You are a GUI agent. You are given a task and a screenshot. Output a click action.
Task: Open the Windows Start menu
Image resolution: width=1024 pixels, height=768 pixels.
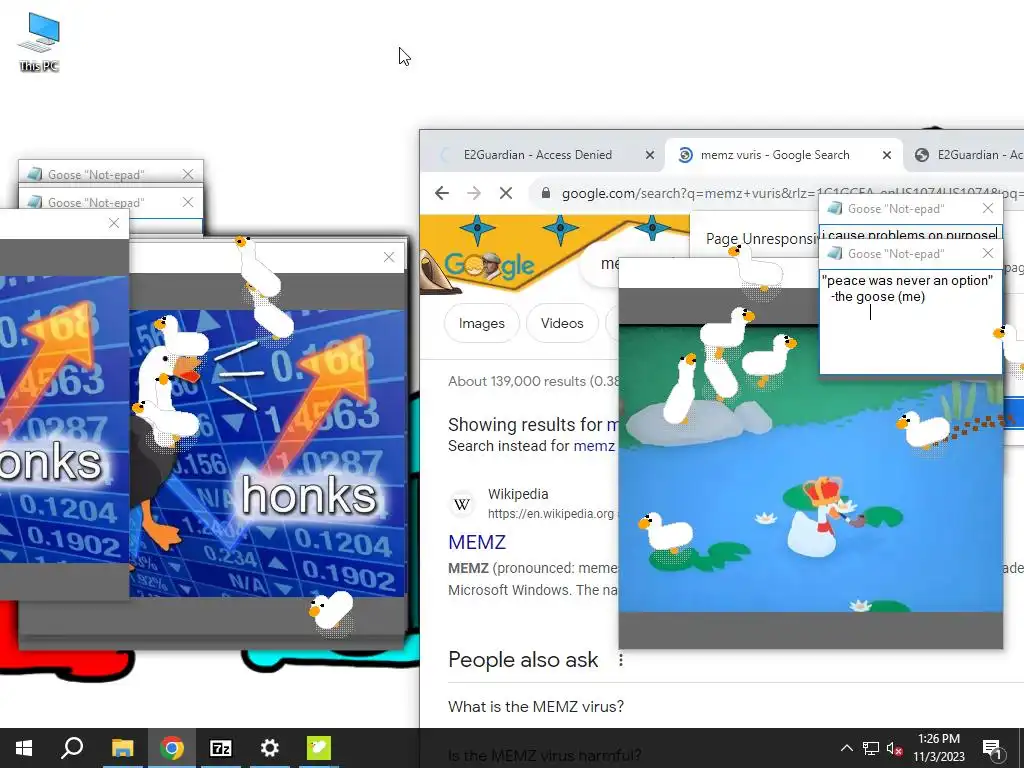(x=24, y=748)
